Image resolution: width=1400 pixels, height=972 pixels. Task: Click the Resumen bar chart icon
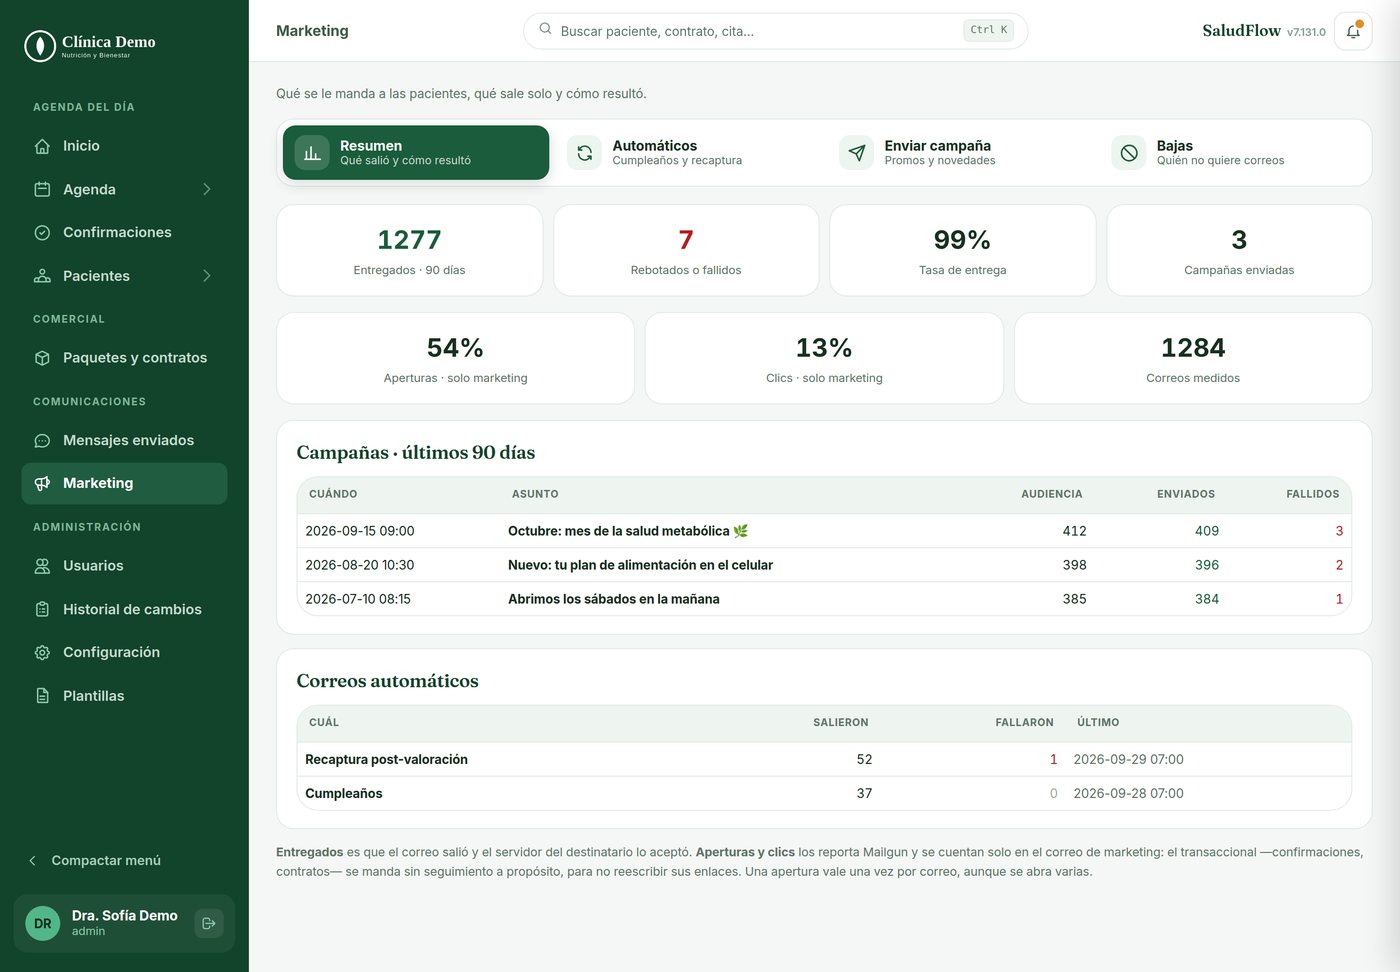coord(312,153)
